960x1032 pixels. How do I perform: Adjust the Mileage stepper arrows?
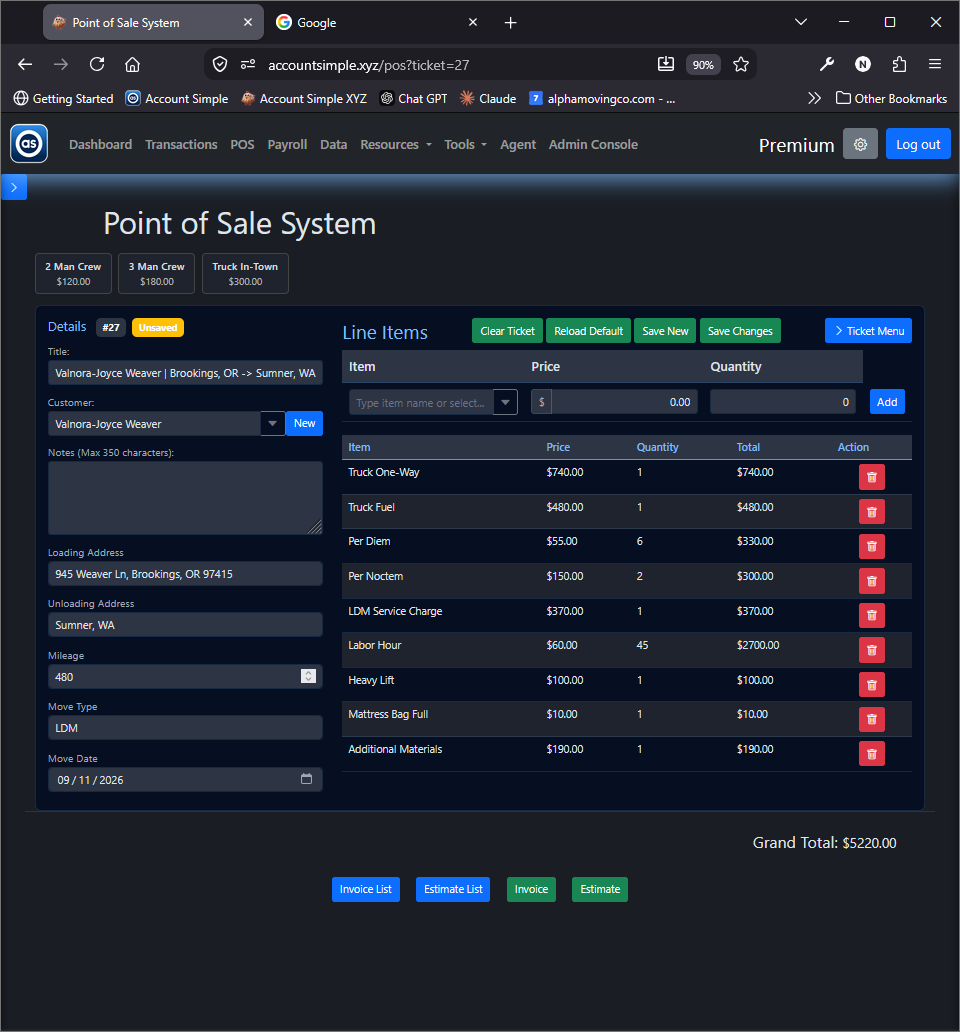(x=309, y=676)
